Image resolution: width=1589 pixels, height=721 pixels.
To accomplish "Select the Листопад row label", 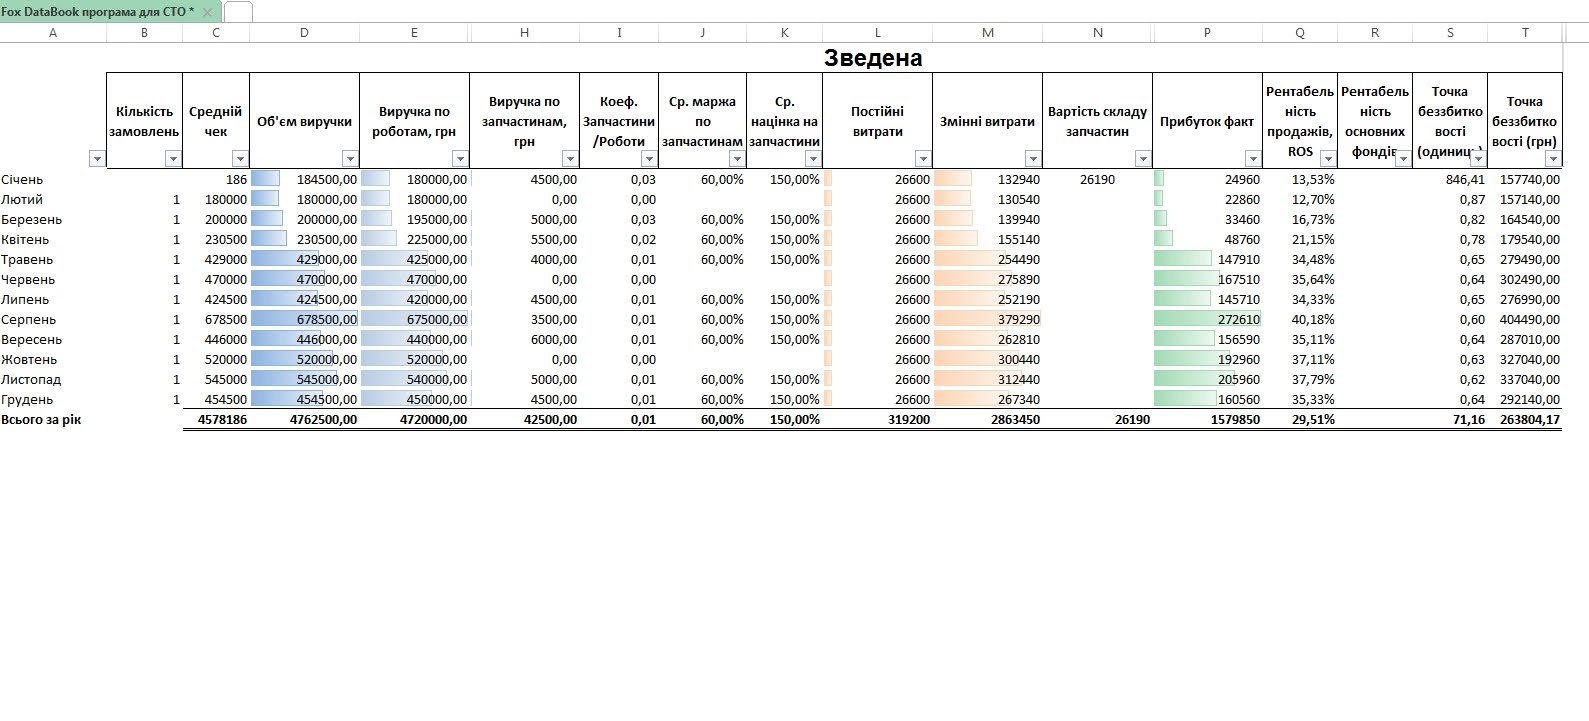I will point(31,380).
